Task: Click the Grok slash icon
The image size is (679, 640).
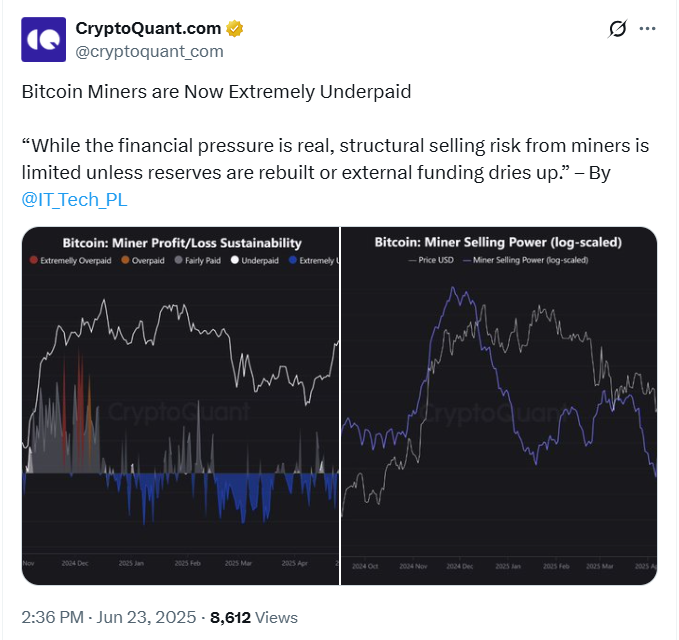Action: [x=617, y=30]
